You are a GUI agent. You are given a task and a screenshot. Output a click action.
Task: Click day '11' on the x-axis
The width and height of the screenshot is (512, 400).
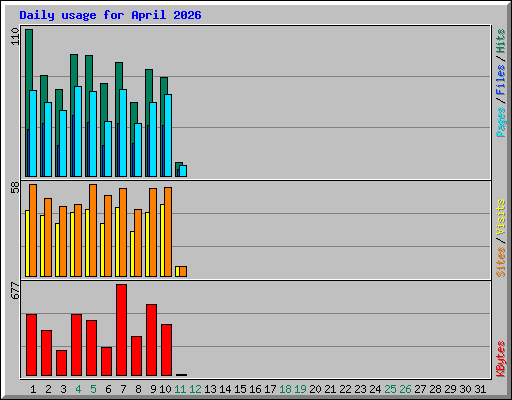coord(180,389)
